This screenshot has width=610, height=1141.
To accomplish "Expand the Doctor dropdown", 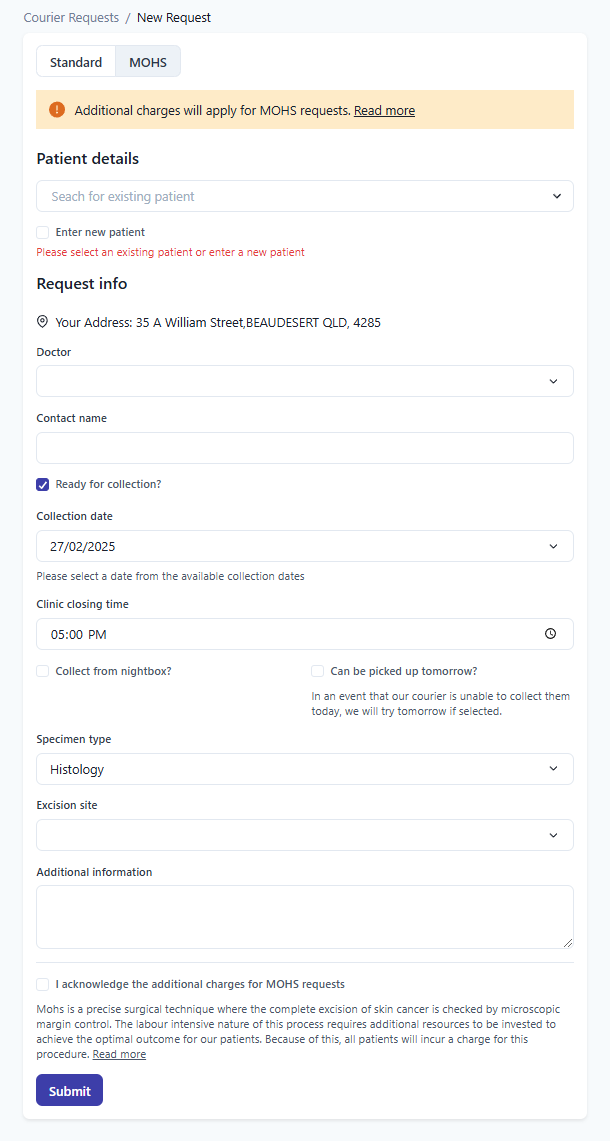I will coord(305,381).
